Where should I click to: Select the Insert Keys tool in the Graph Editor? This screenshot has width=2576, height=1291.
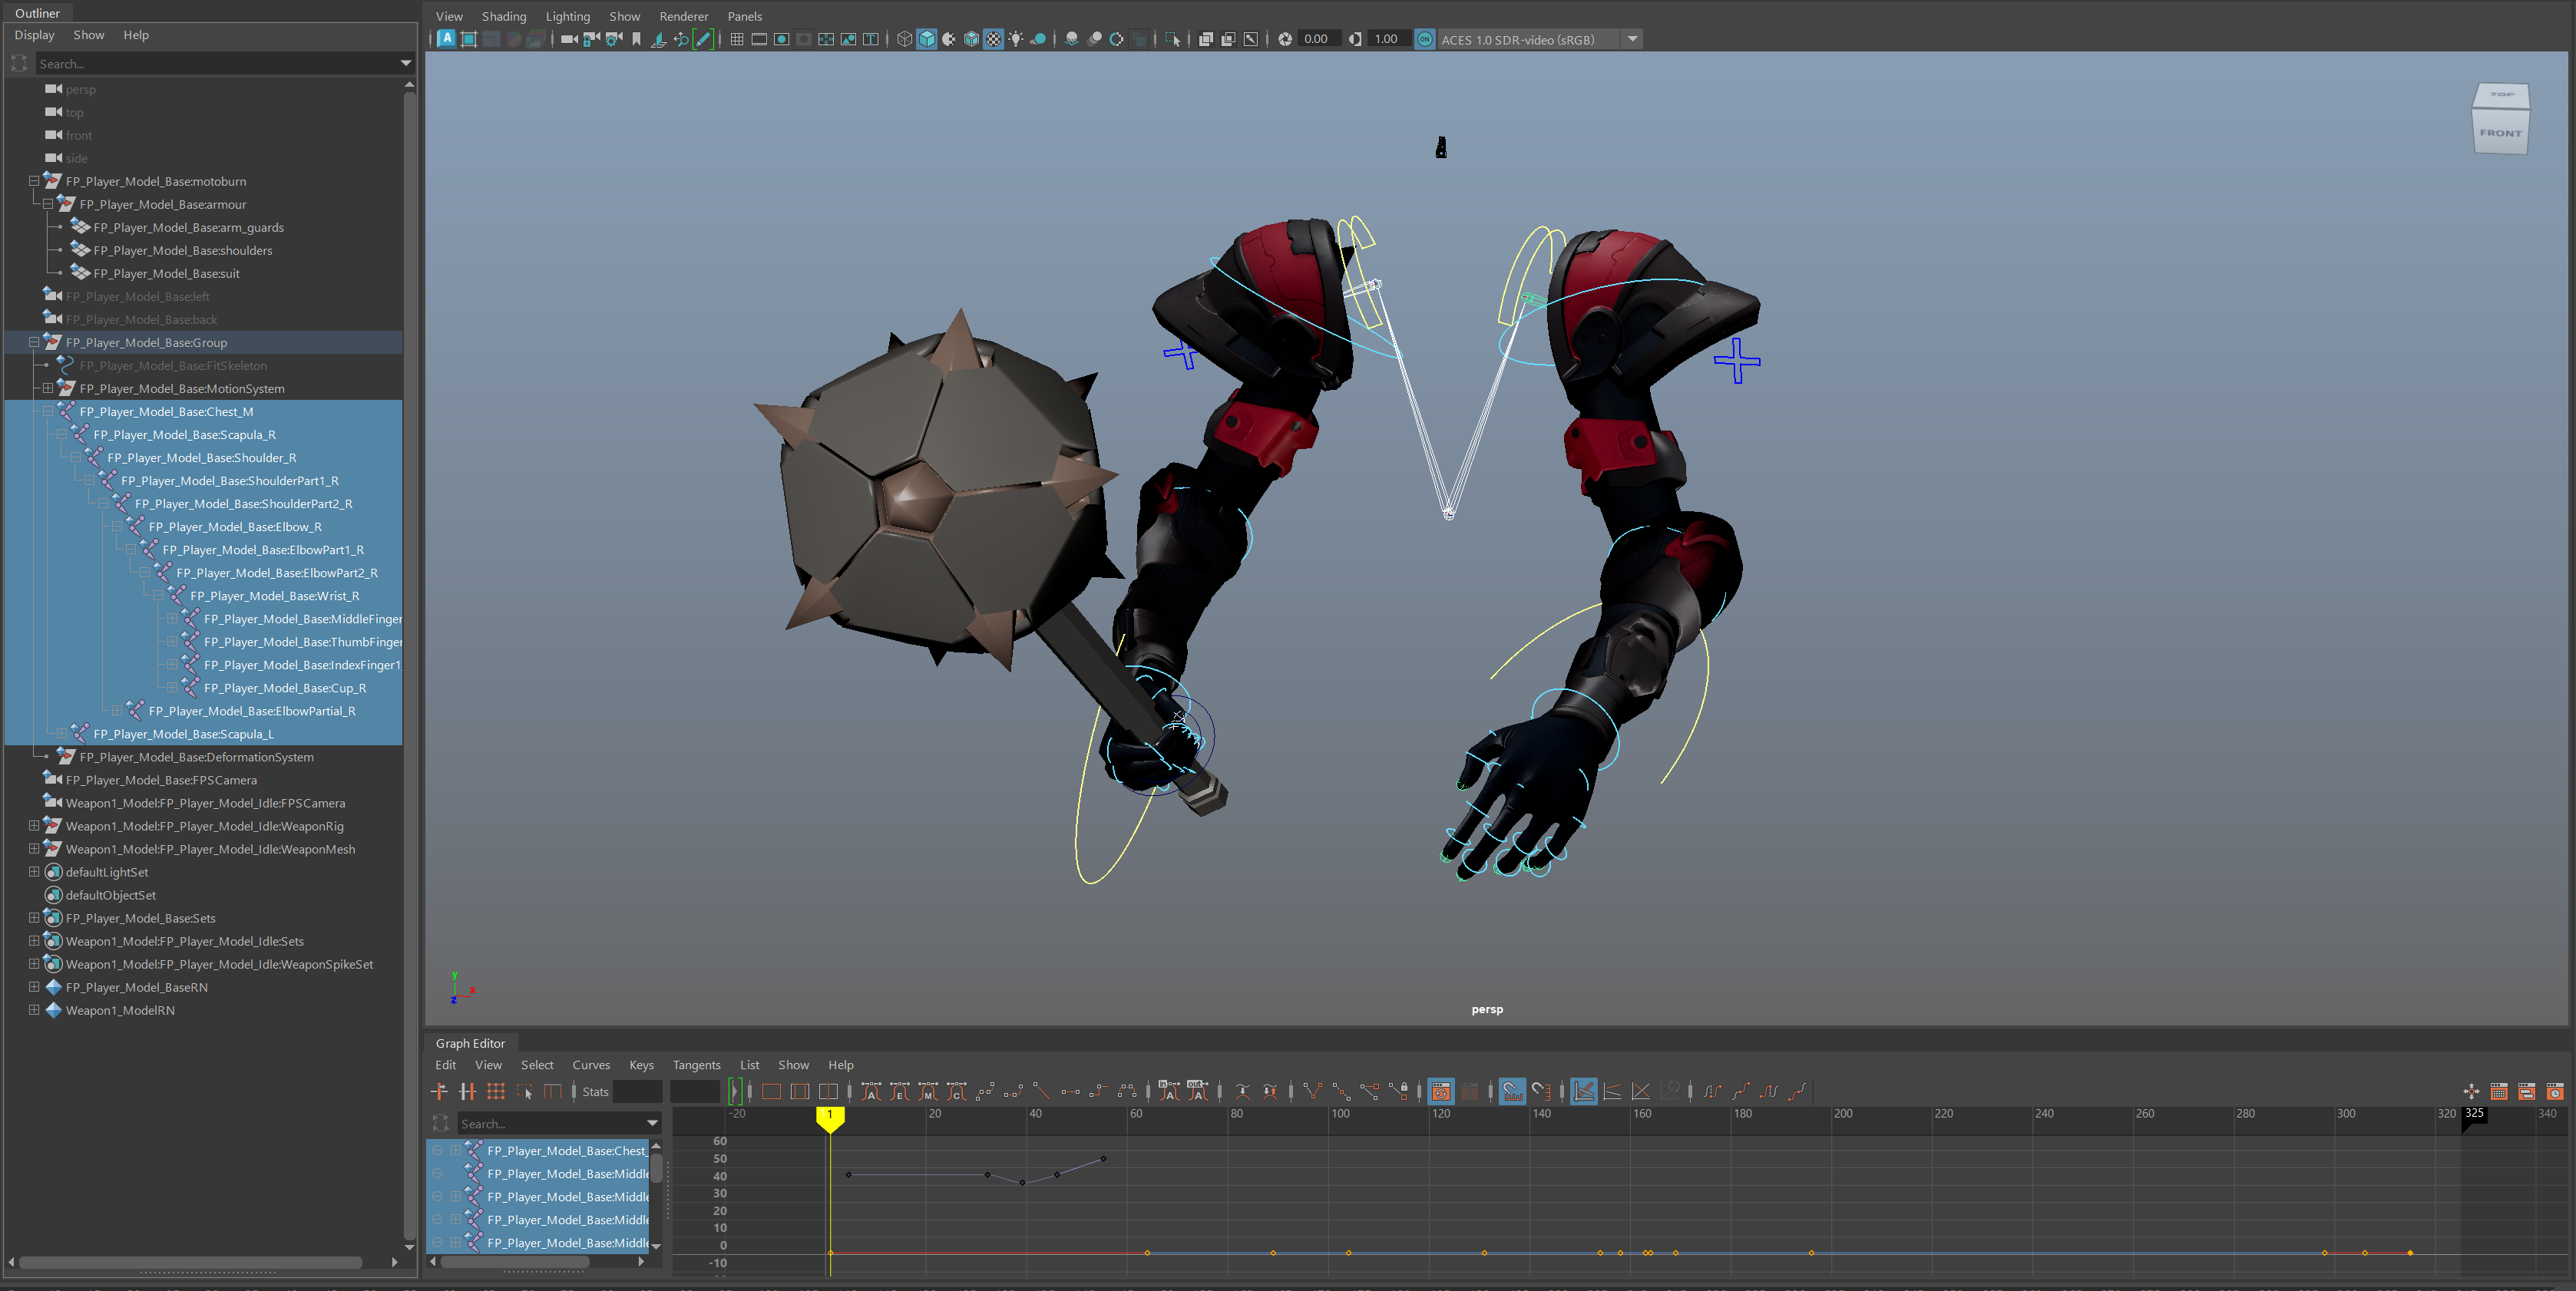pyautogui.click(x=468, y=1091)
